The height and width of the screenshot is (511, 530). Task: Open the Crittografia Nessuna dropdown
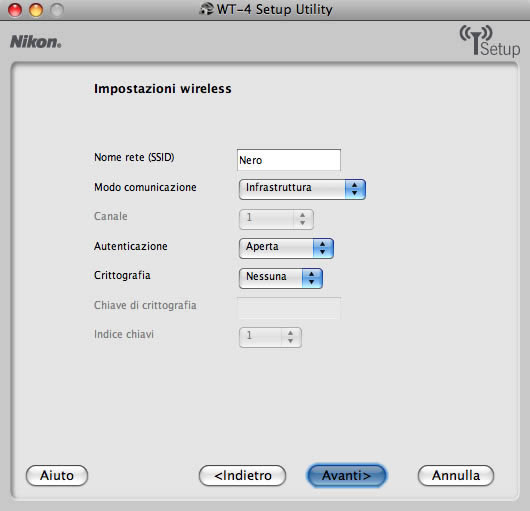281,278
